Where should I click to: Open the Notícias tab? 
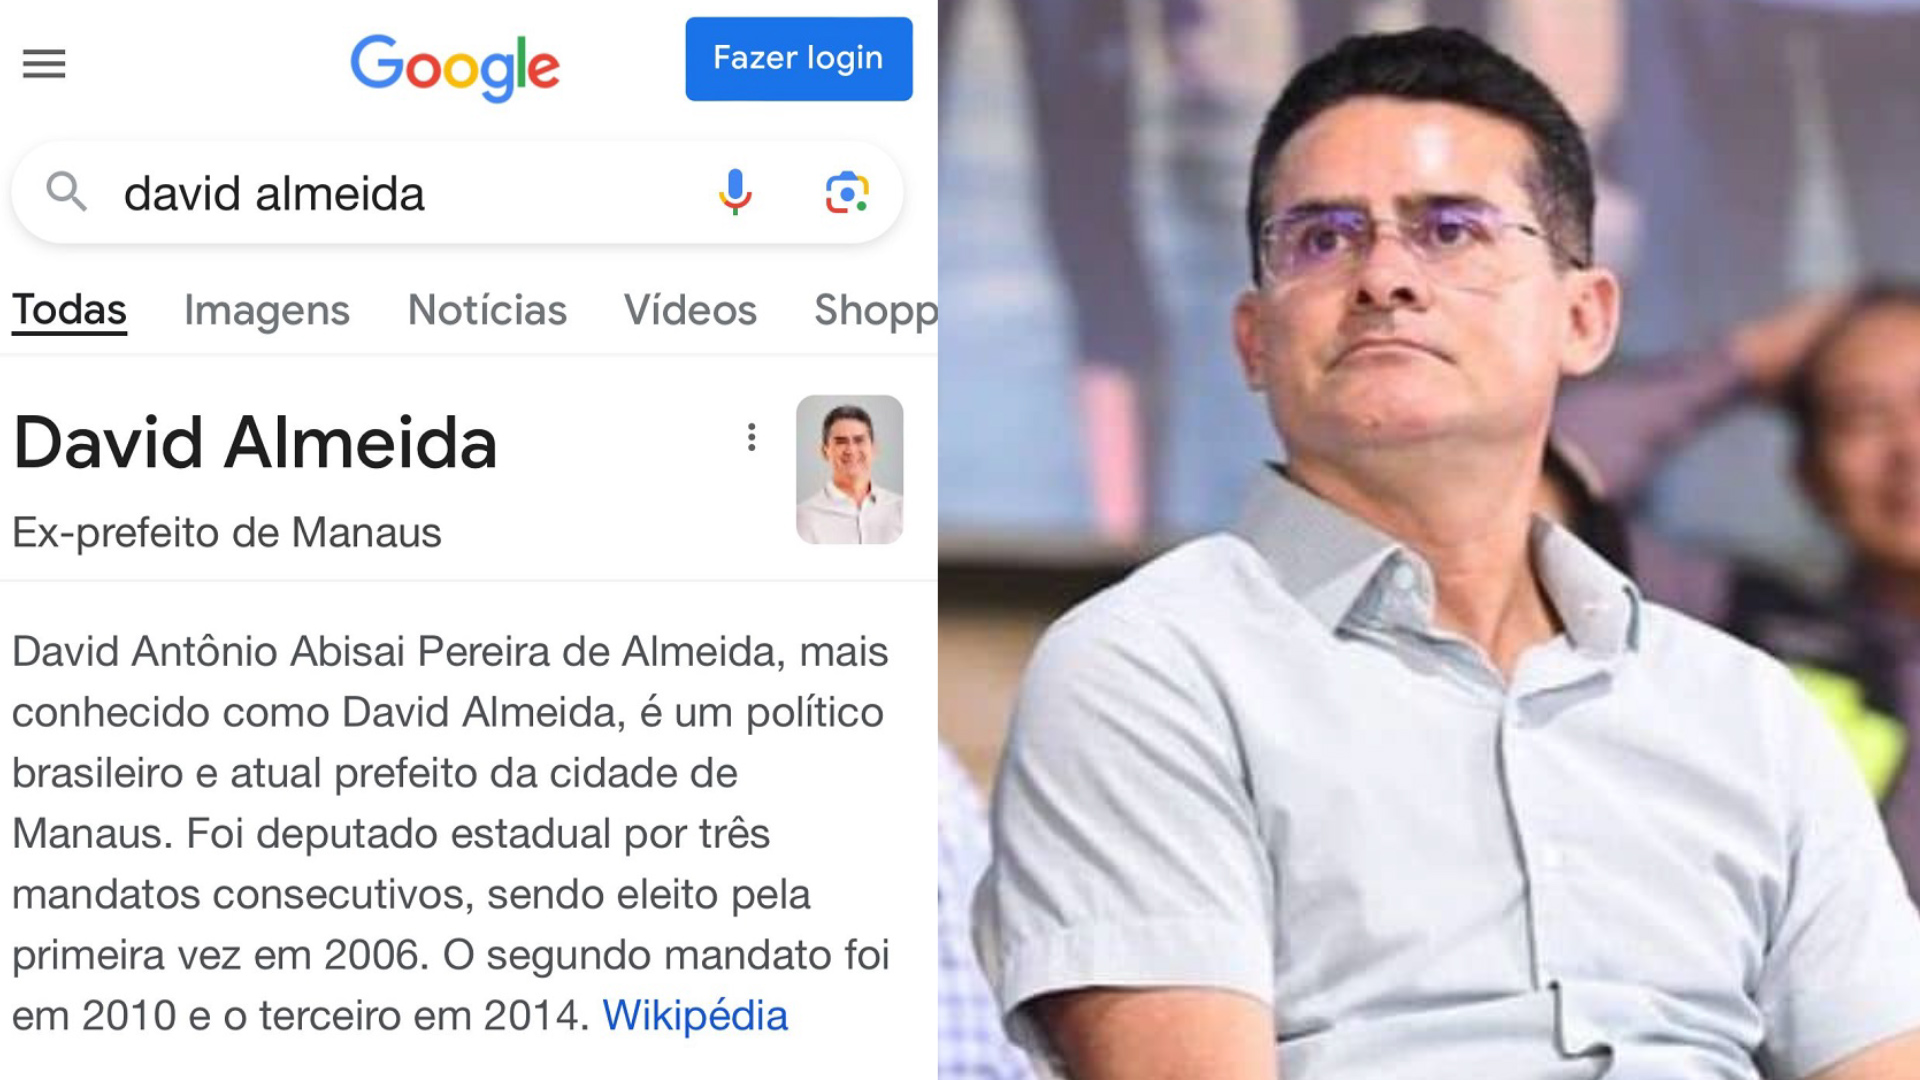pyautogui.click(x=487, y=311)
